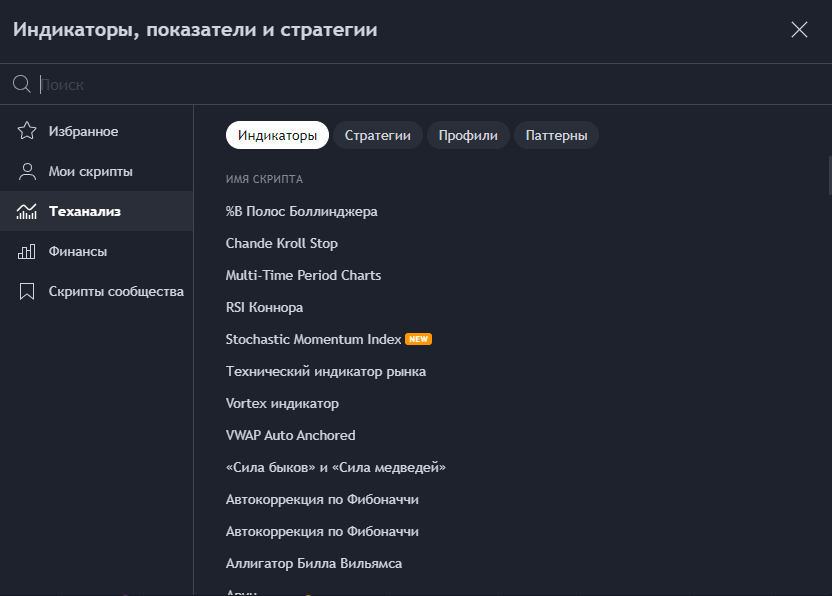Click the star icon next to Избранное
The width and height of the screenshot is (832, 596).
point(28,131)
